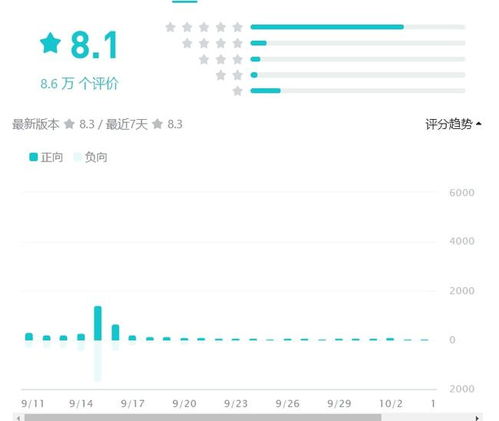This screenshot has height=421, width=499.
Task: Select the single-star rating row icon
Action: pos(237,91)
